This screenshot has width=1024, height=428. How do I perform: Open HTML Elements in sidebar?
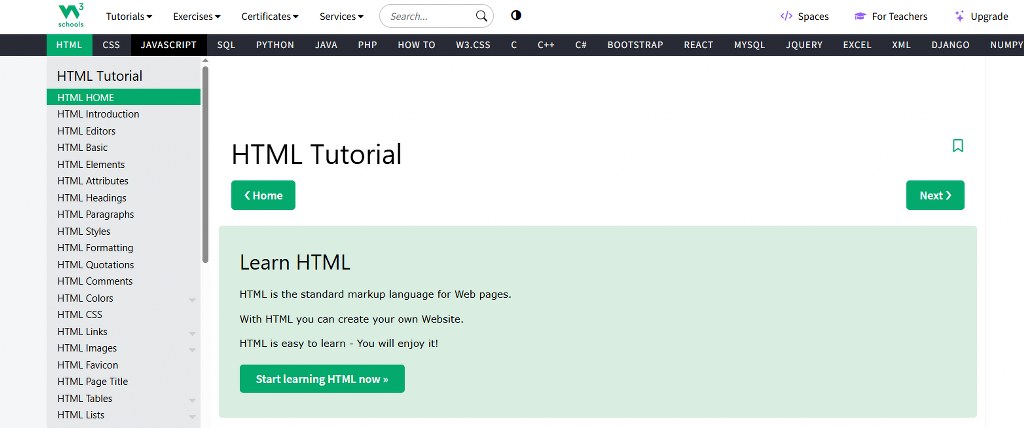pos(123,165)
